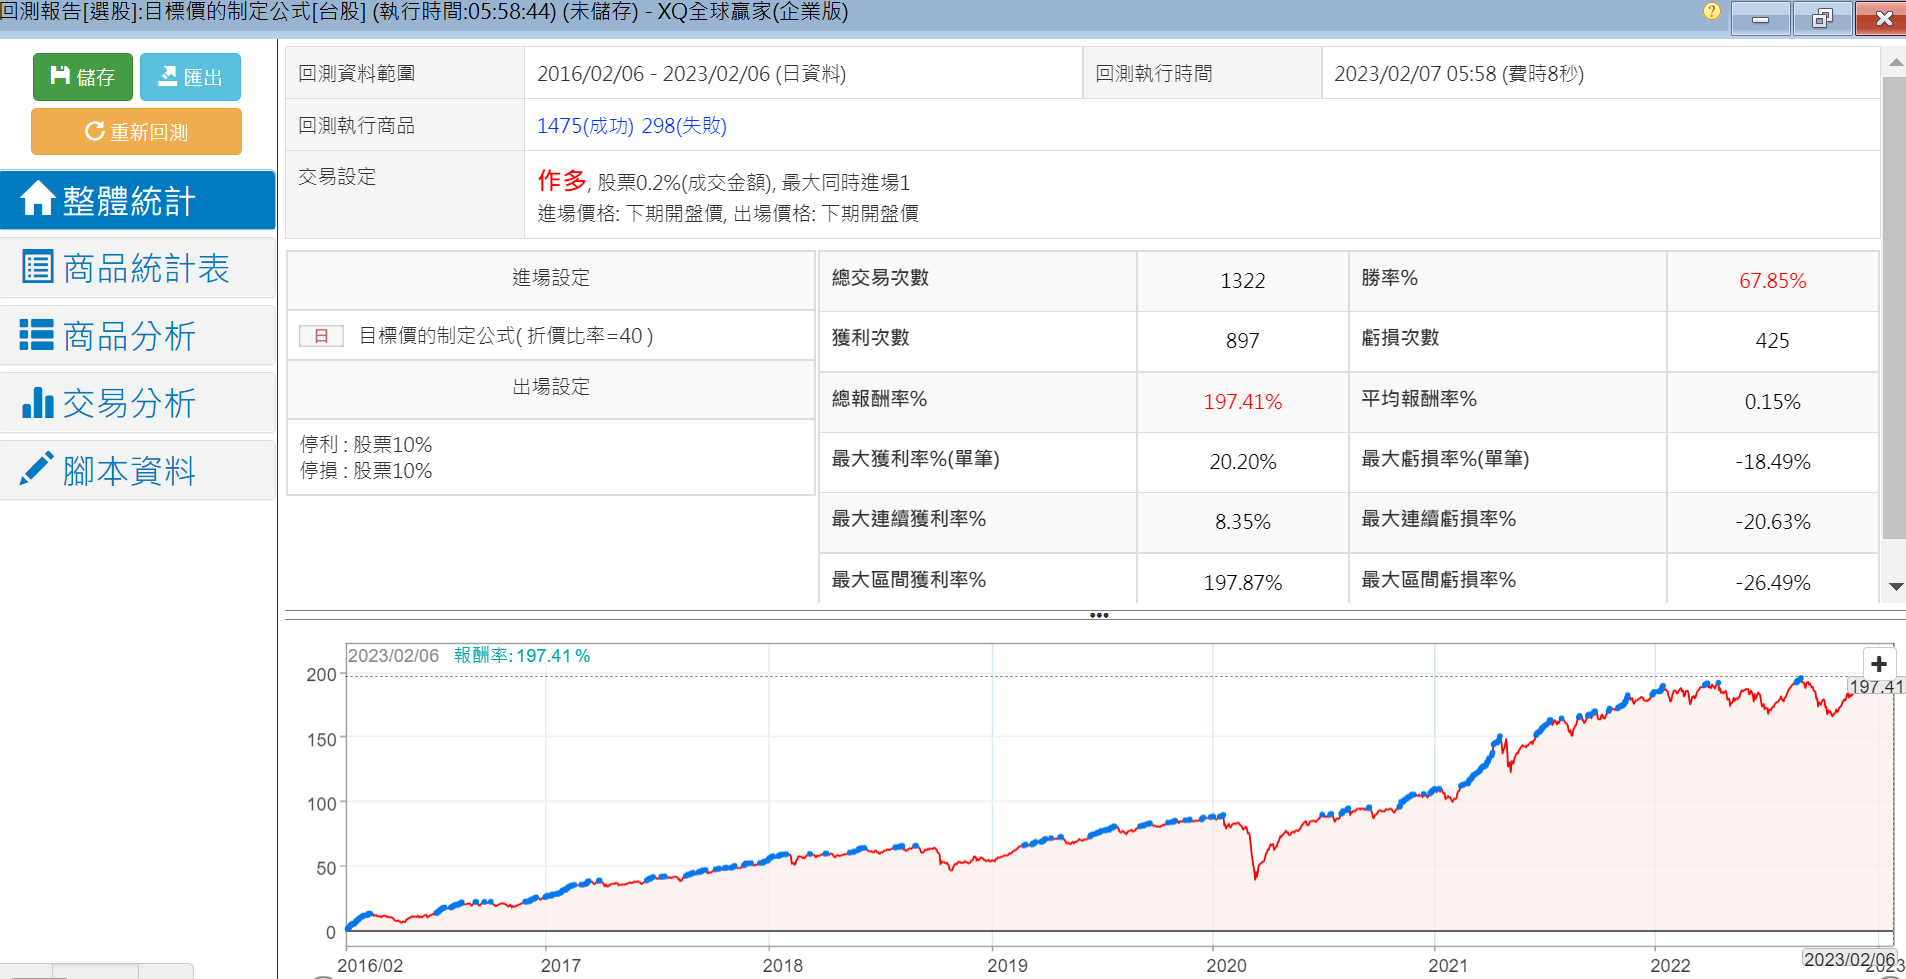Click the pencil icon beside 腳本資料
The height and width of the screenshot is (979, 1906).
(x=37, y=469)
